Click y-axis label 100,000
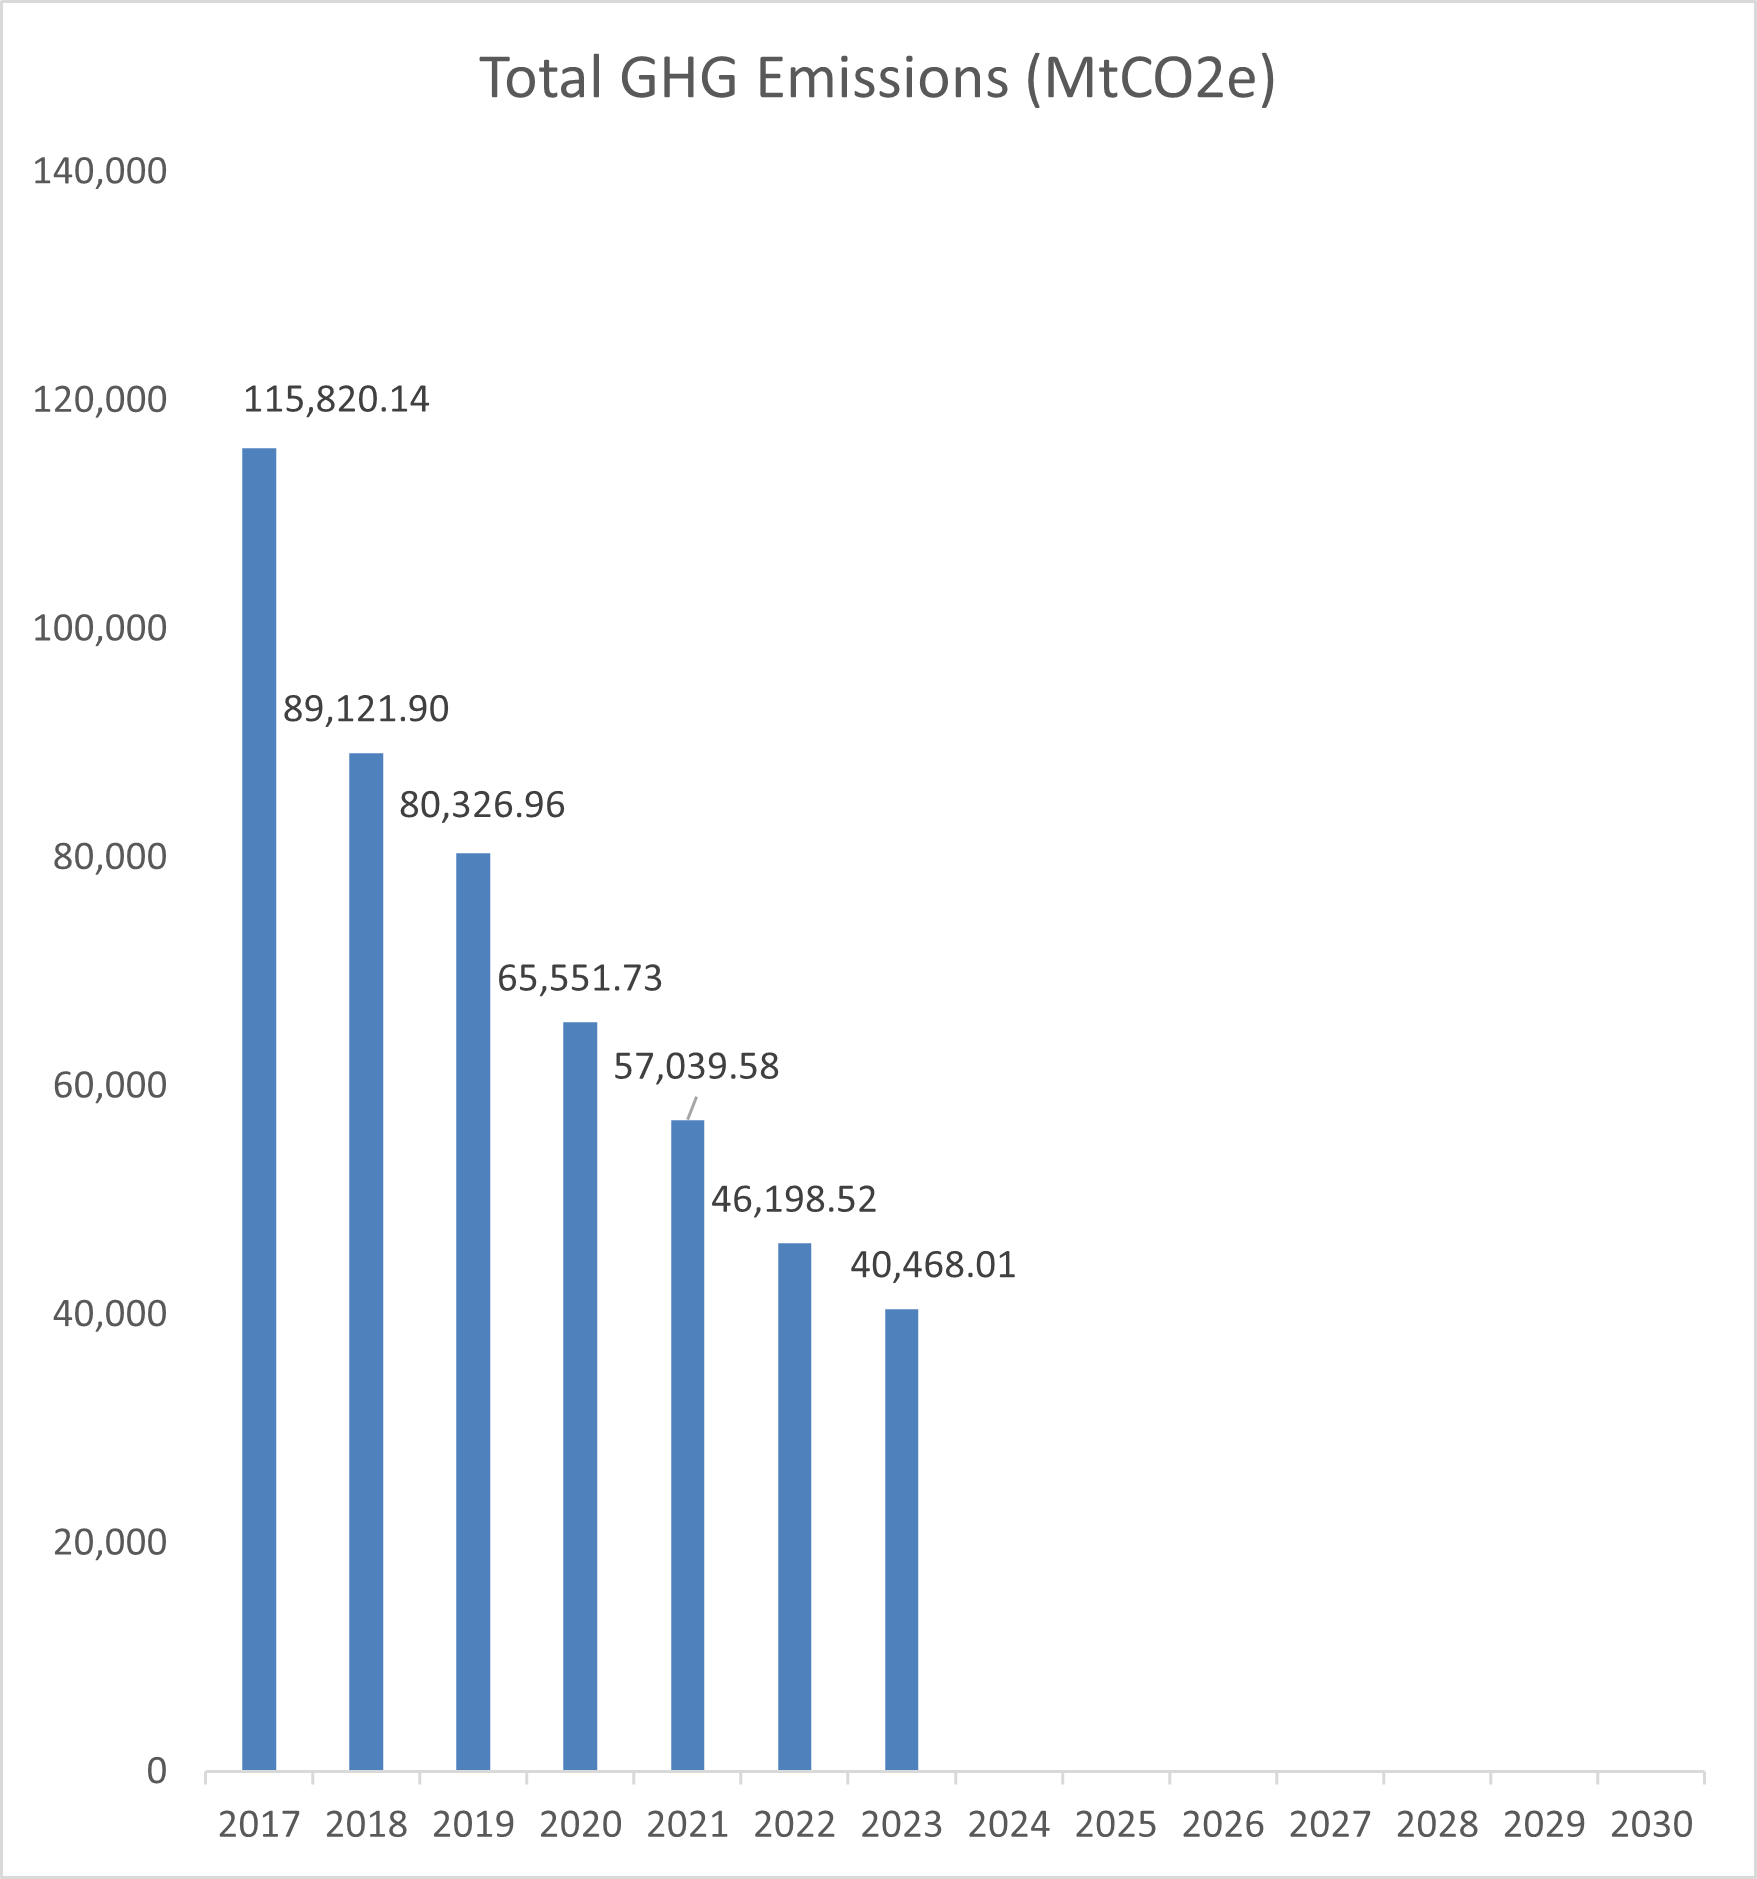 coord(100,629)
